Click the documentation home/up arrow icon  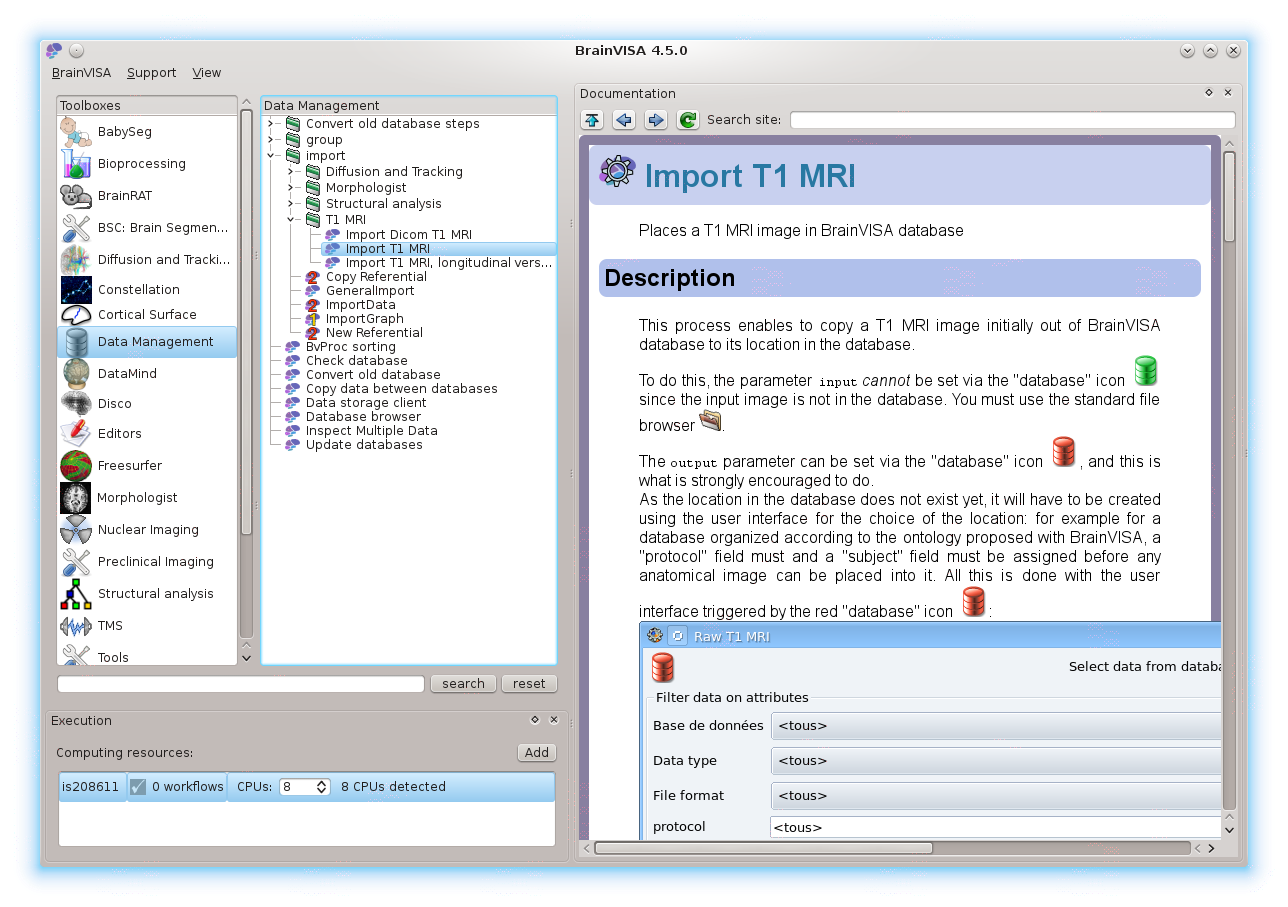click(592, 120)
